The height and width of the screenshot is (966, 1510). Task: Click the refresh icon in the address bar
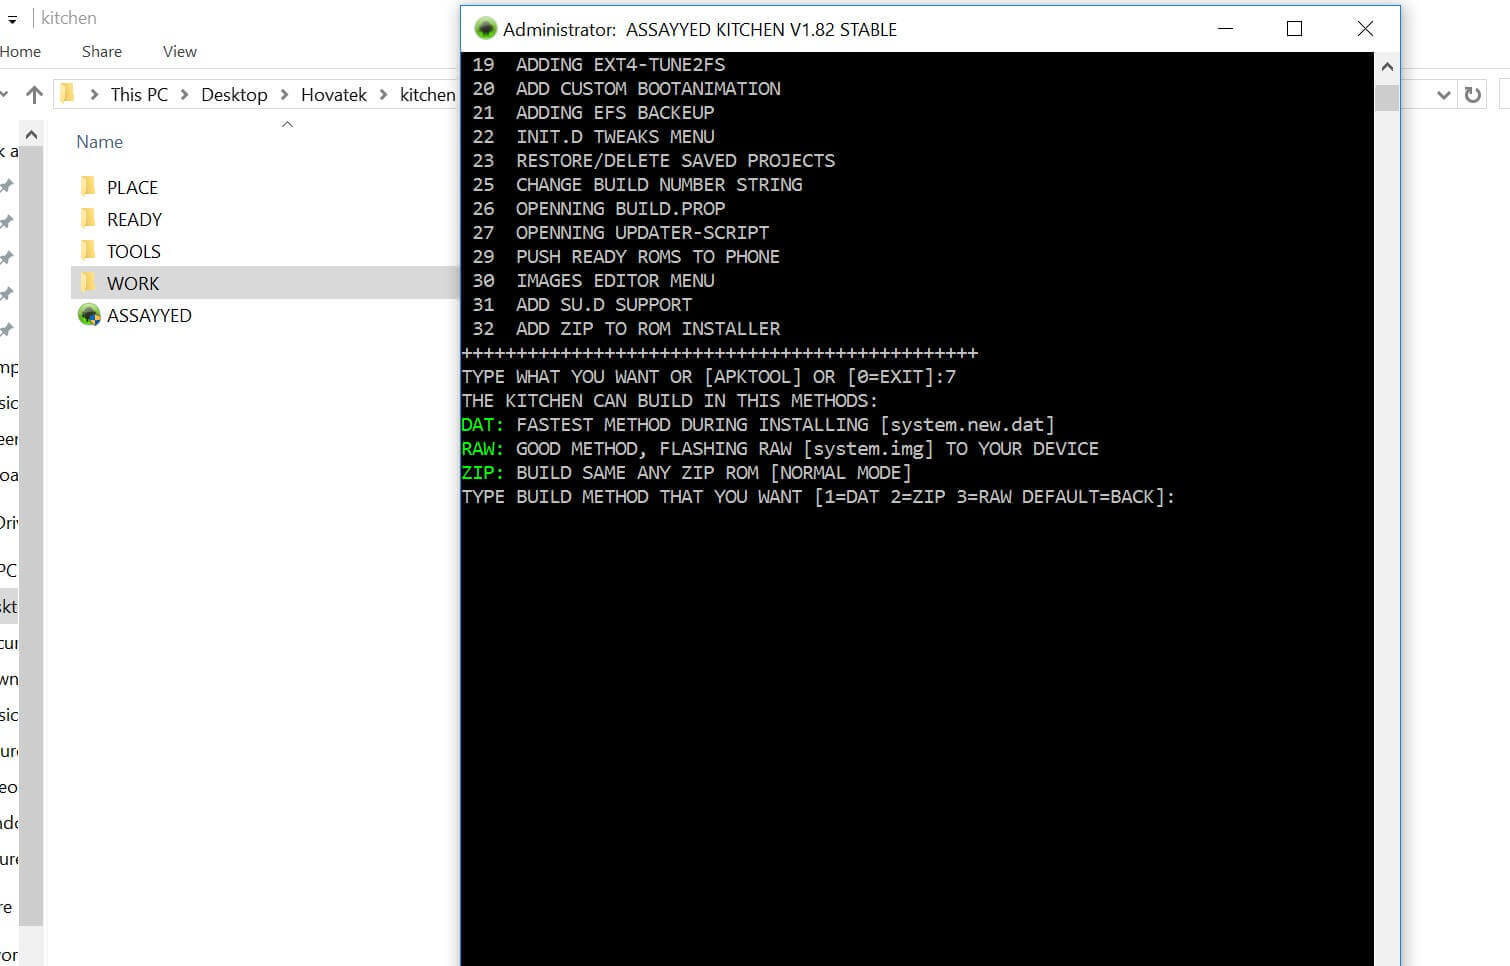click(x=1473, y=95)
